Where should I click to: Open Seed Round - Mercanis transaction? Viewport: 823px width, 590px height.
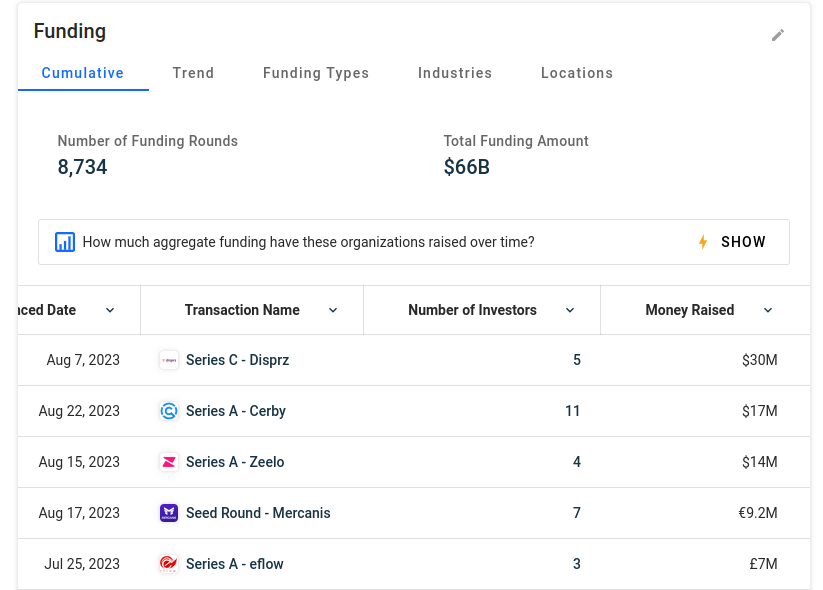[258, 513]
